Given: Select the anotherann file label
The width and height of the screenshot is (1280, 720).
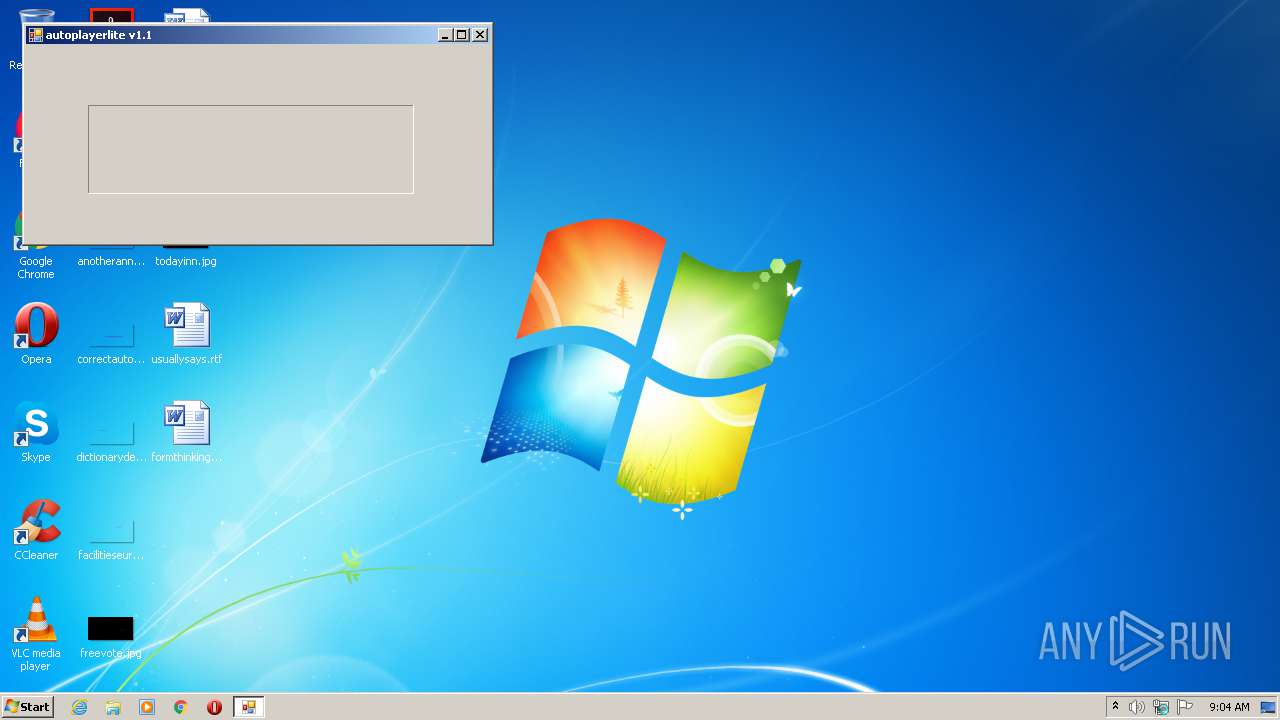Looking at the screenshot, I should [x=111, y=261].
